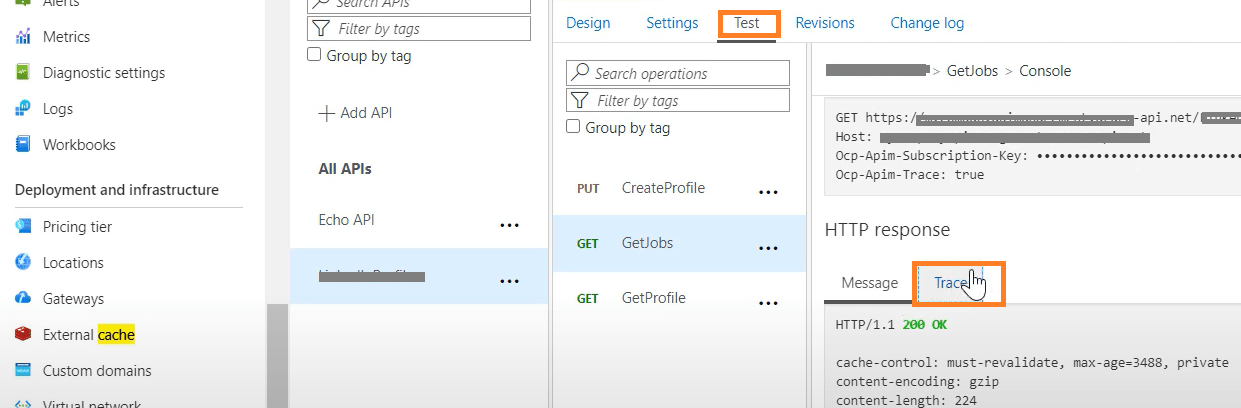The width and height of the screenshot is (1241, 408).
Task: Select the Pricing tier icon
Action: coord(23,227)
